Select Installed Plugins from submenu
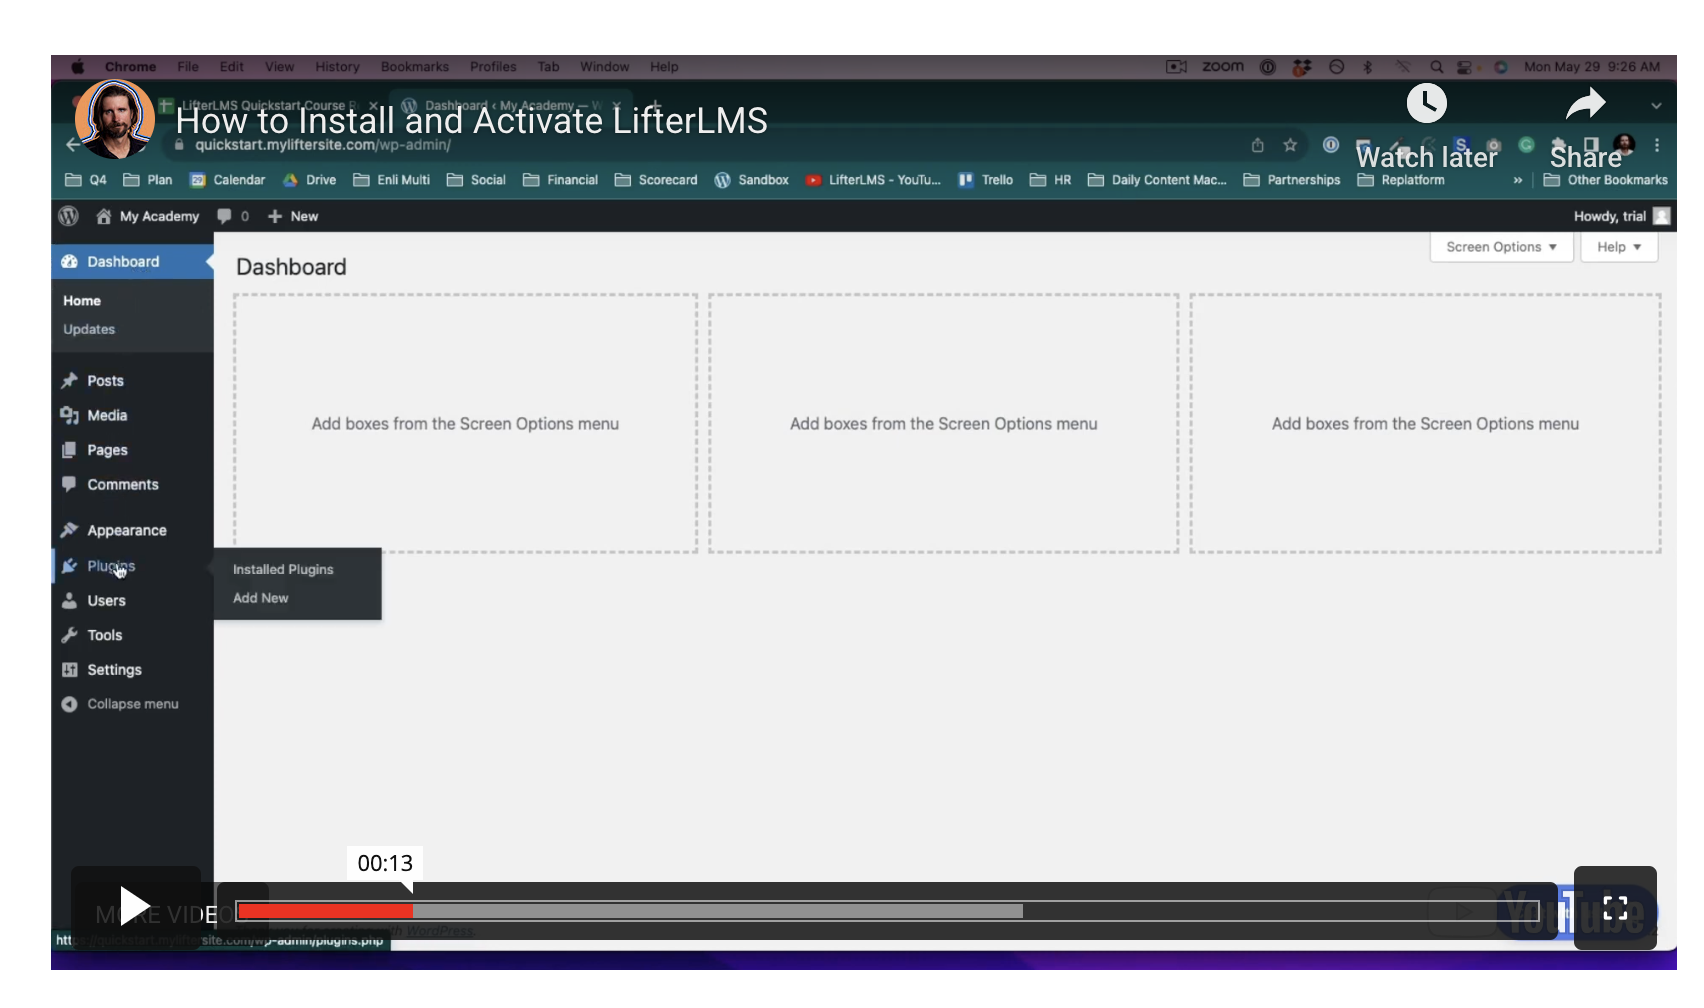Viewport: 1704px width, 1008px height. pyautogui.click(x=283, y=569)
